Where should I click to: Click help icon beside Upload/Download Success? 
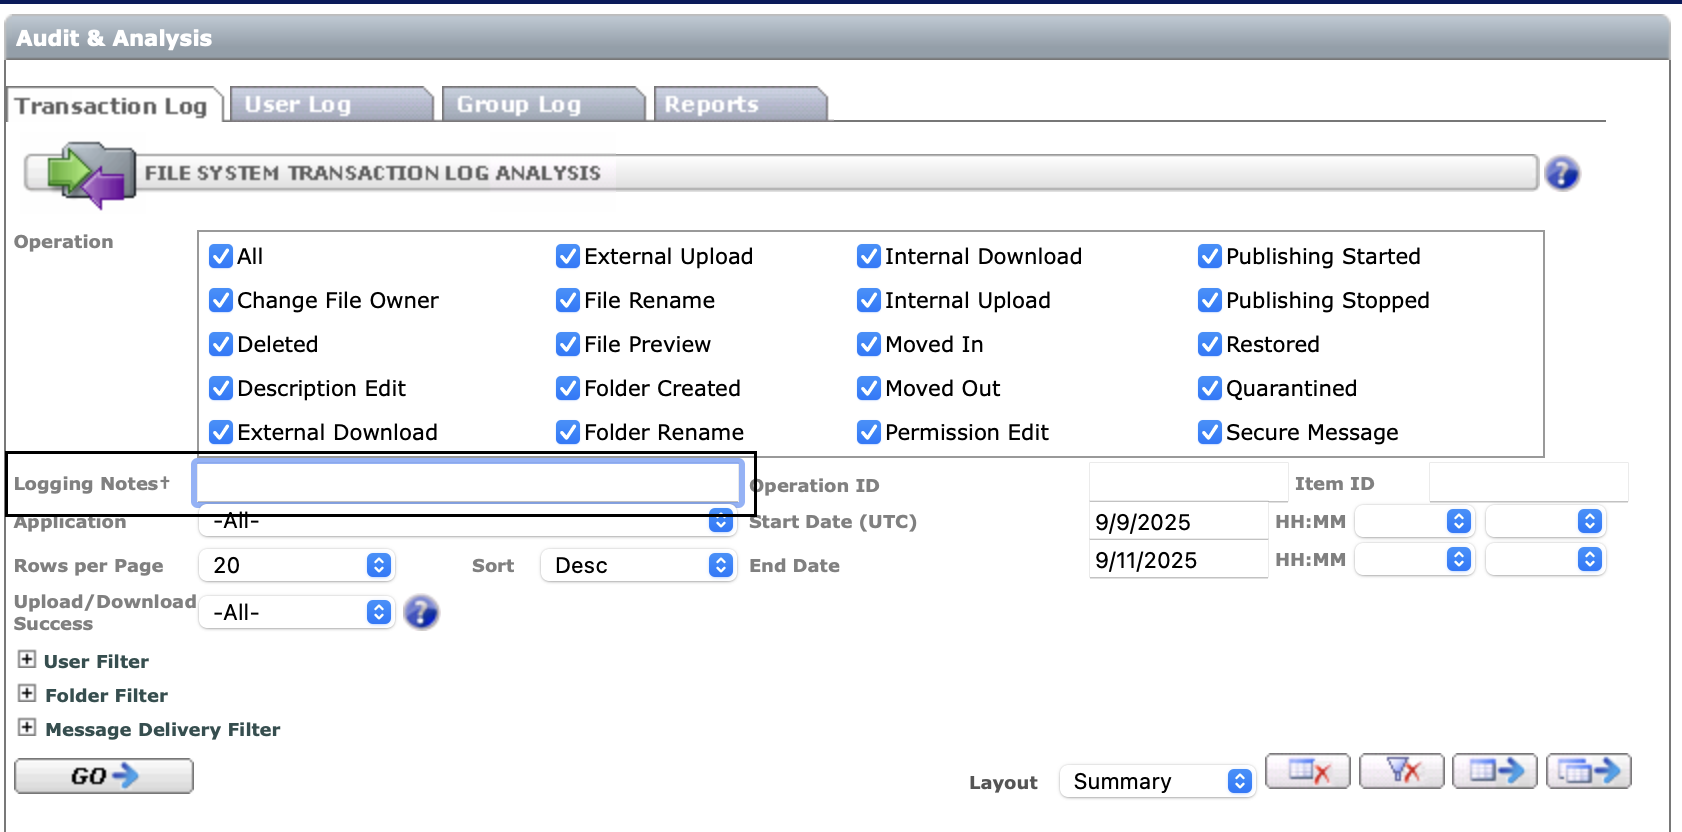coord(421,612)
